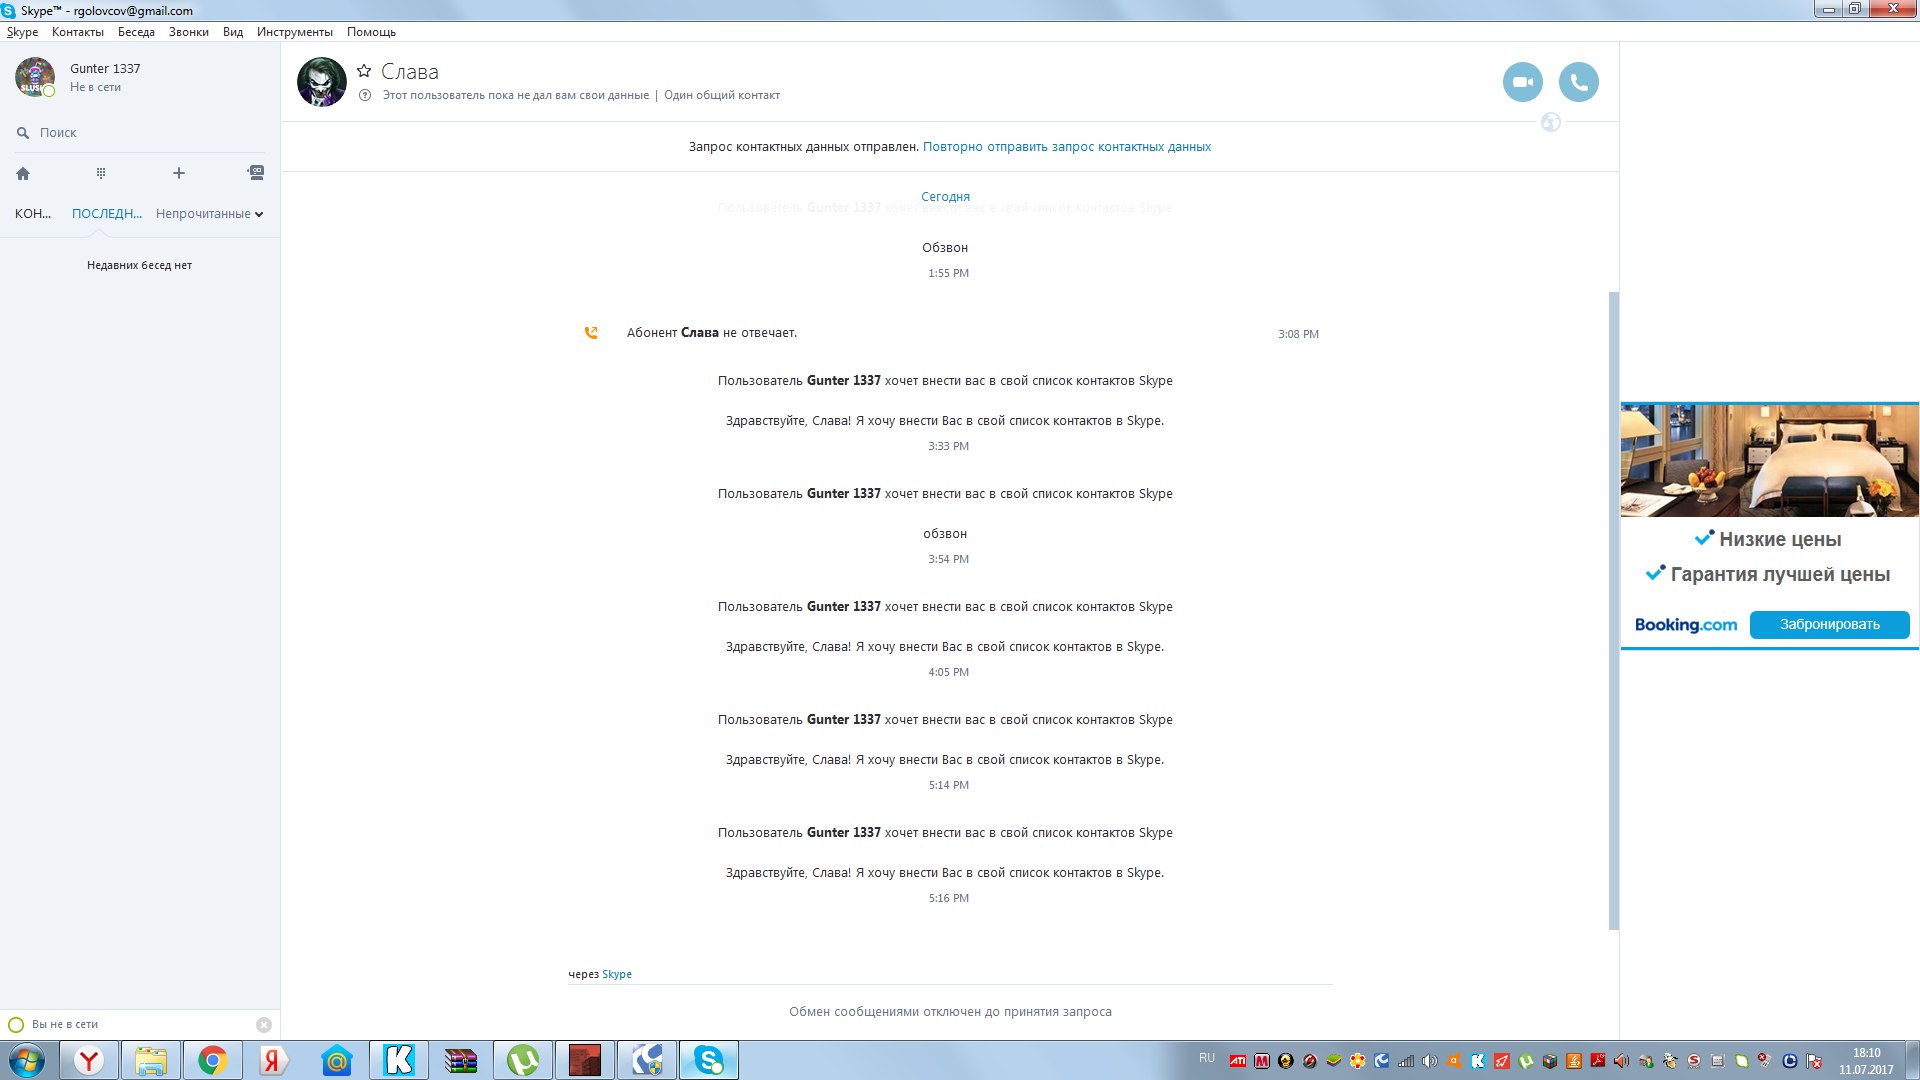Switch to the КОН... contacts tab
Image resolution: width=1920 pixels, height=1080 pixels.
(32, 214)
